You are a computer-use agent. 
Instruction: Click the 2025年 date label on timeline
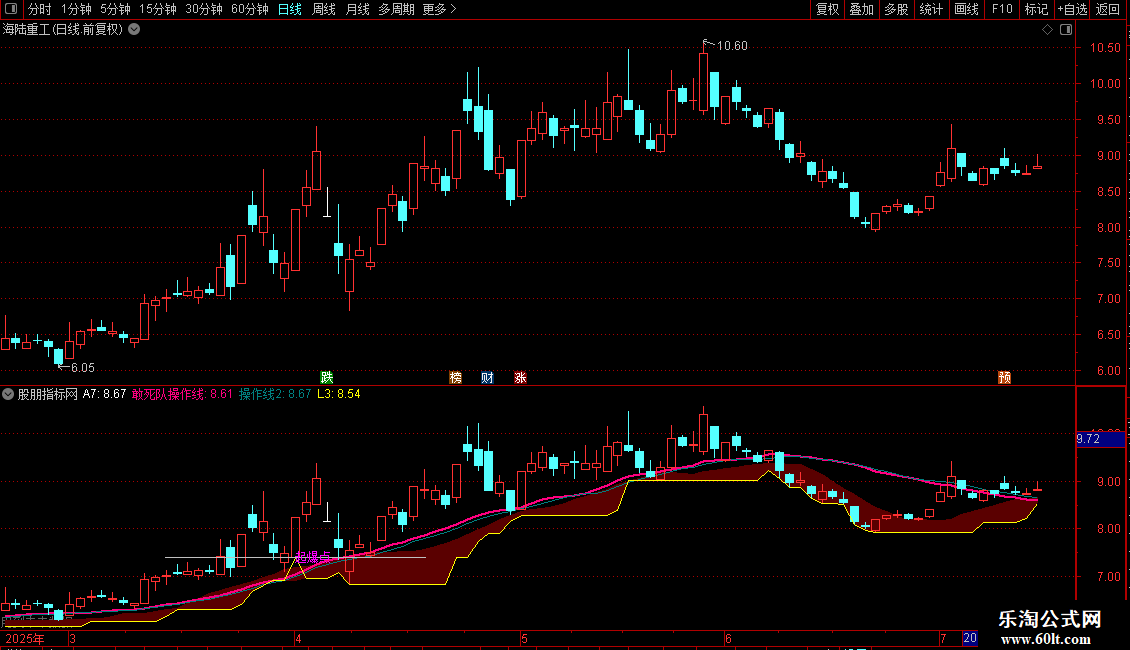tap(25, 639)
